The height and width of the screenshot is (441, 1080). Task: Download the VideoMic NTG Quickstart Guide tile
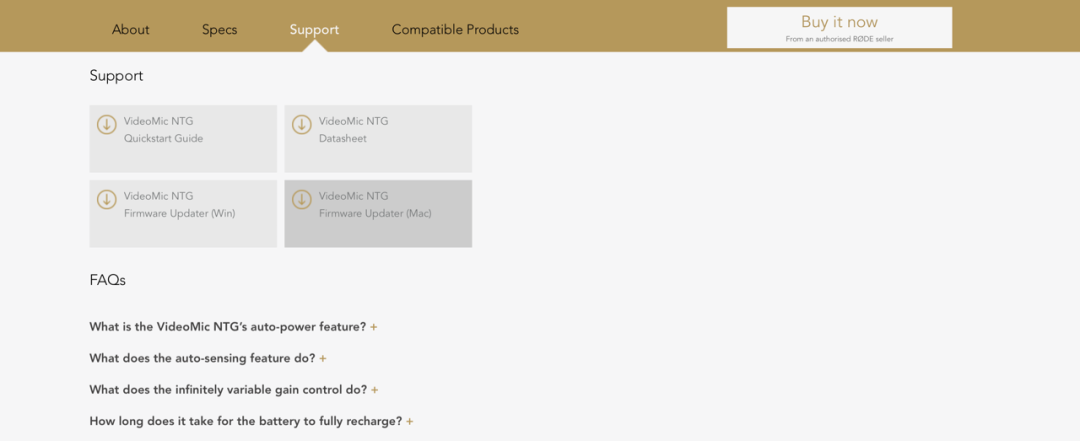(x=183, y=139)
